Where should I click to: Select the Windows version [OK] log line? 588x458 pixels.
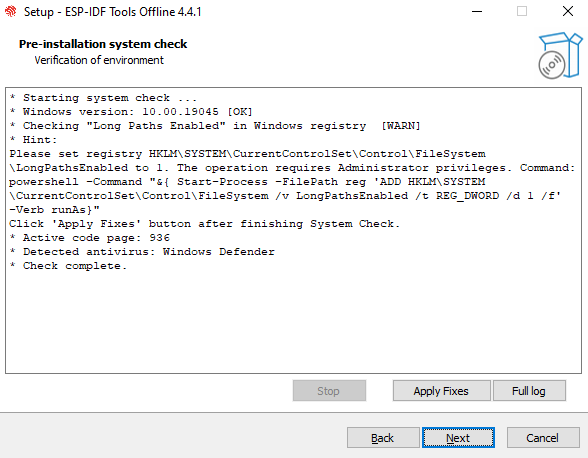[x=131, y=112]
